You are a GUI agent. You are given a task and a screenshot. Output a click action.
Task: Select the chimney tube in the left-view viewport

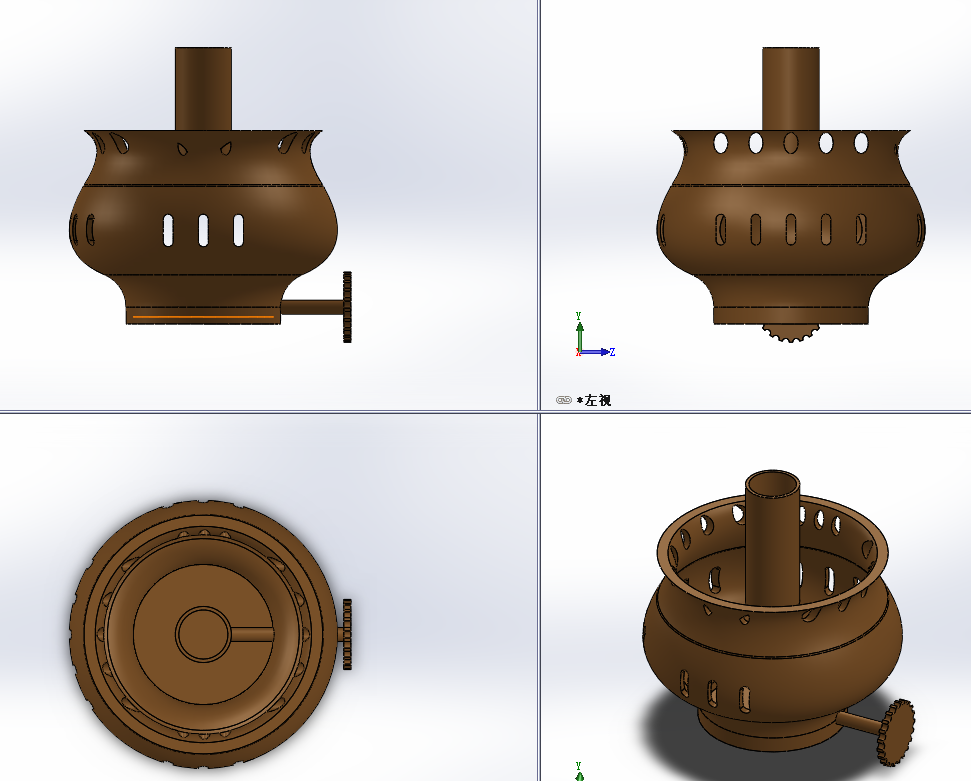tap(791, 89)
